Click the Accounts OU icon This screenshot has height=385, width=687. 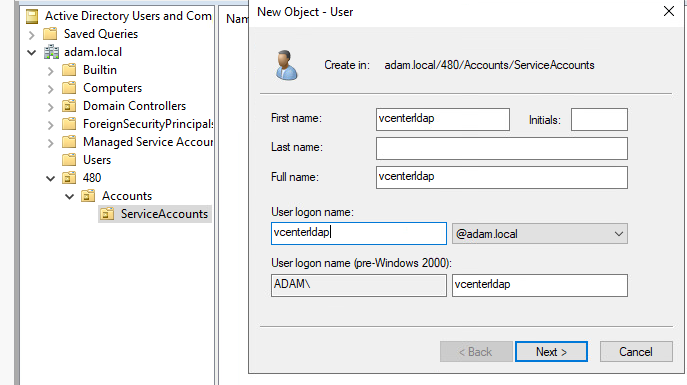tap(88, 195)
